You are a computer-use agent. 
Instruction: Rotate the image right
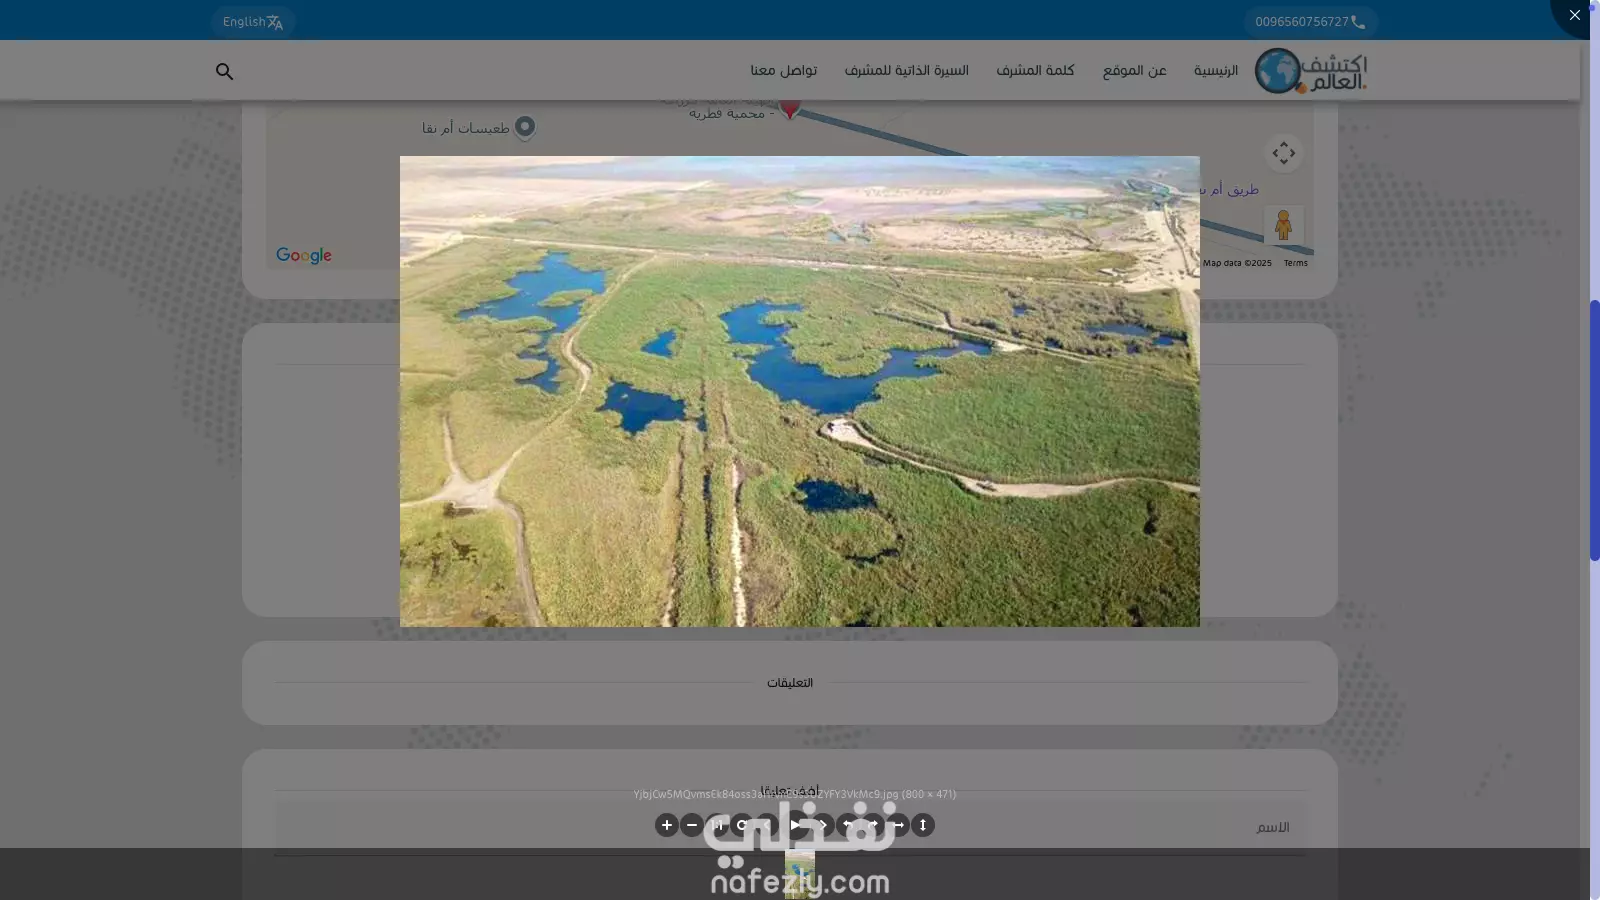(873, 825)
